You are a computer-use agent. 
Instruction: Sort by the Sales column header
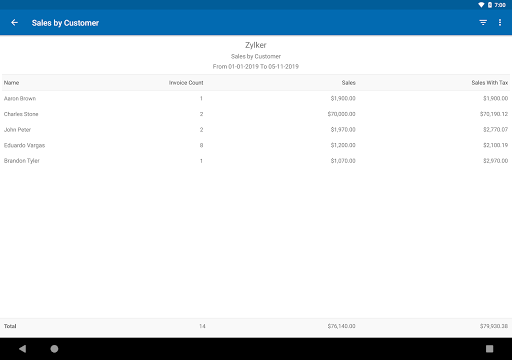[x=349, y=83]
